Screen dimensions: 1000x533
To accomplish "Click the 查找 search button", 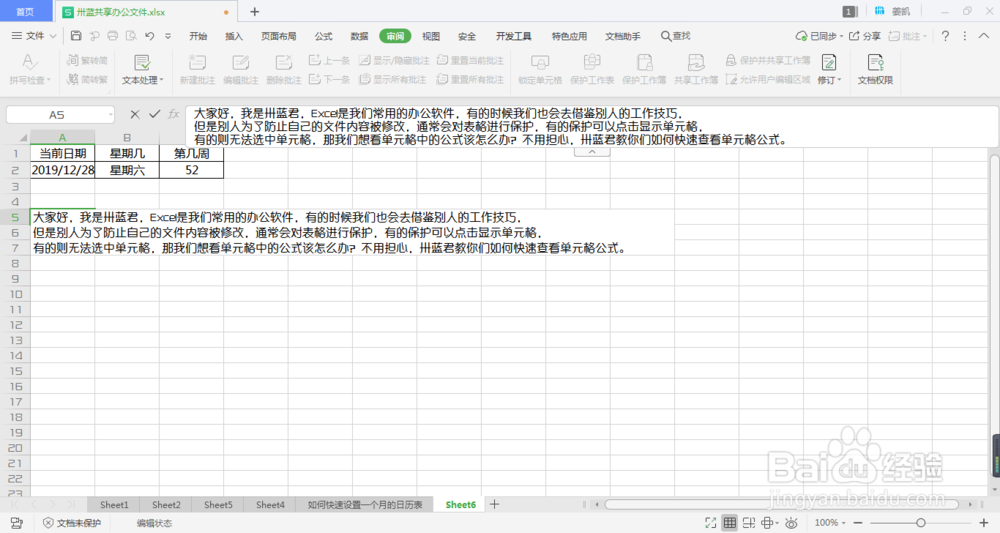I will coord(675,36).
